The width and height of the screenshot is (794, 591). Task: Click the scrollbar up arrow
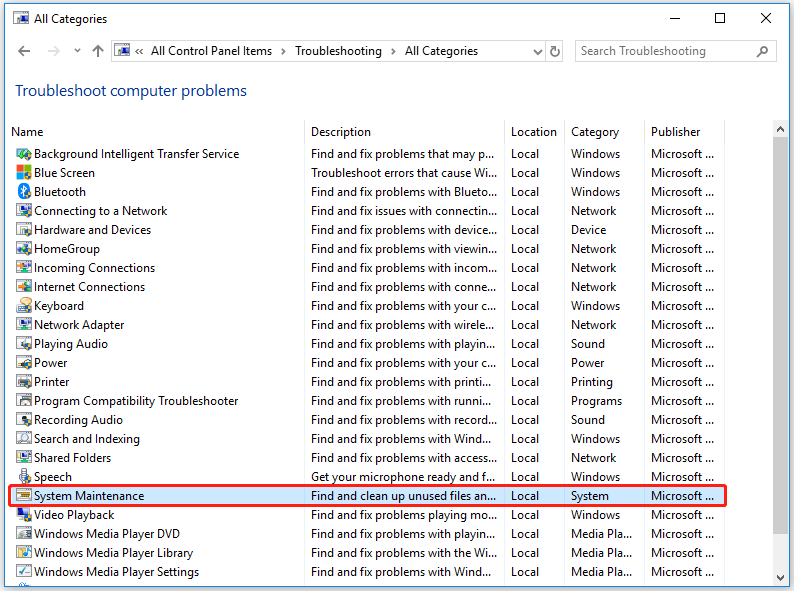[780, 129]
